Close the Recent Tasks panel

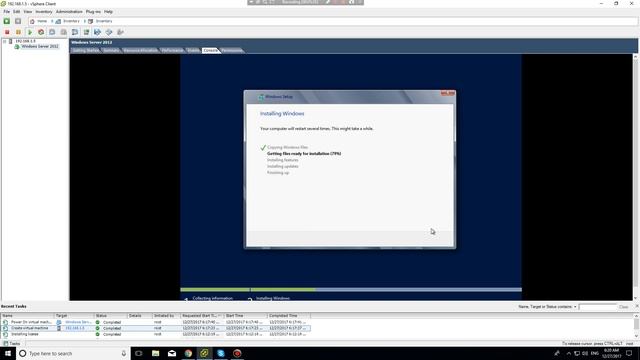[x=636, y=306]
